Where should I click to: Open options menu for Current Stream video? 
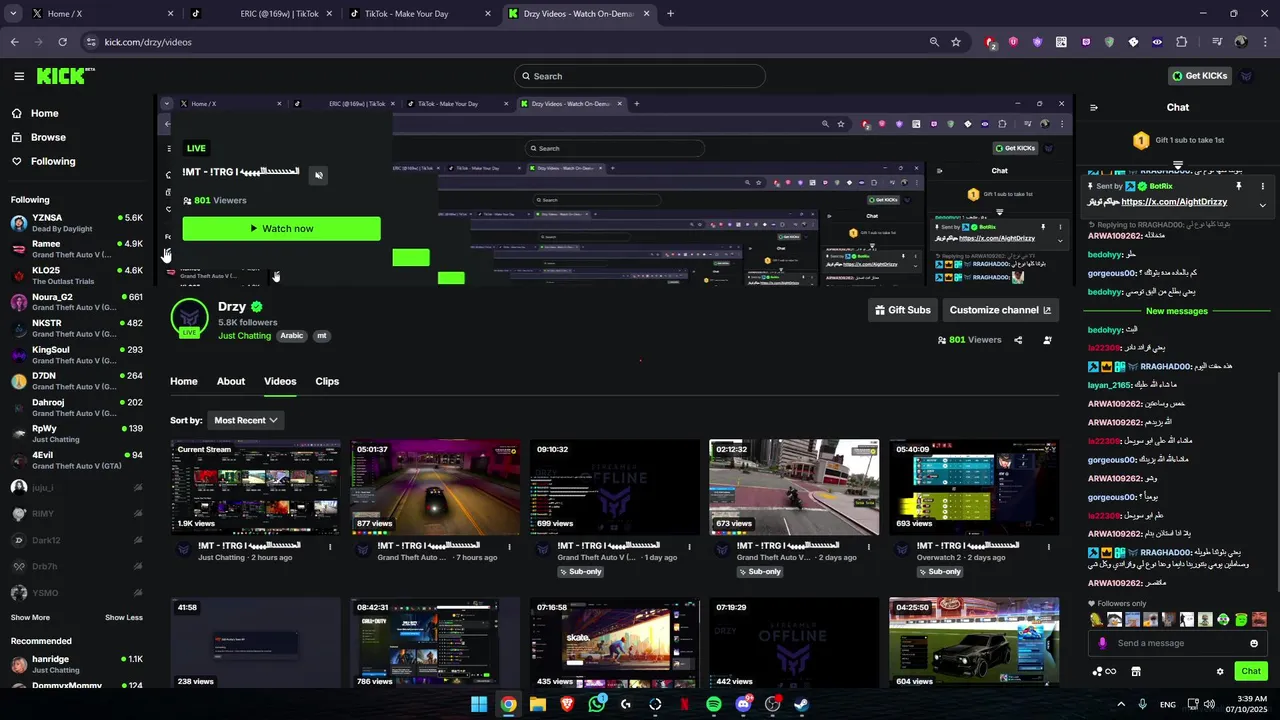[330, 547]
